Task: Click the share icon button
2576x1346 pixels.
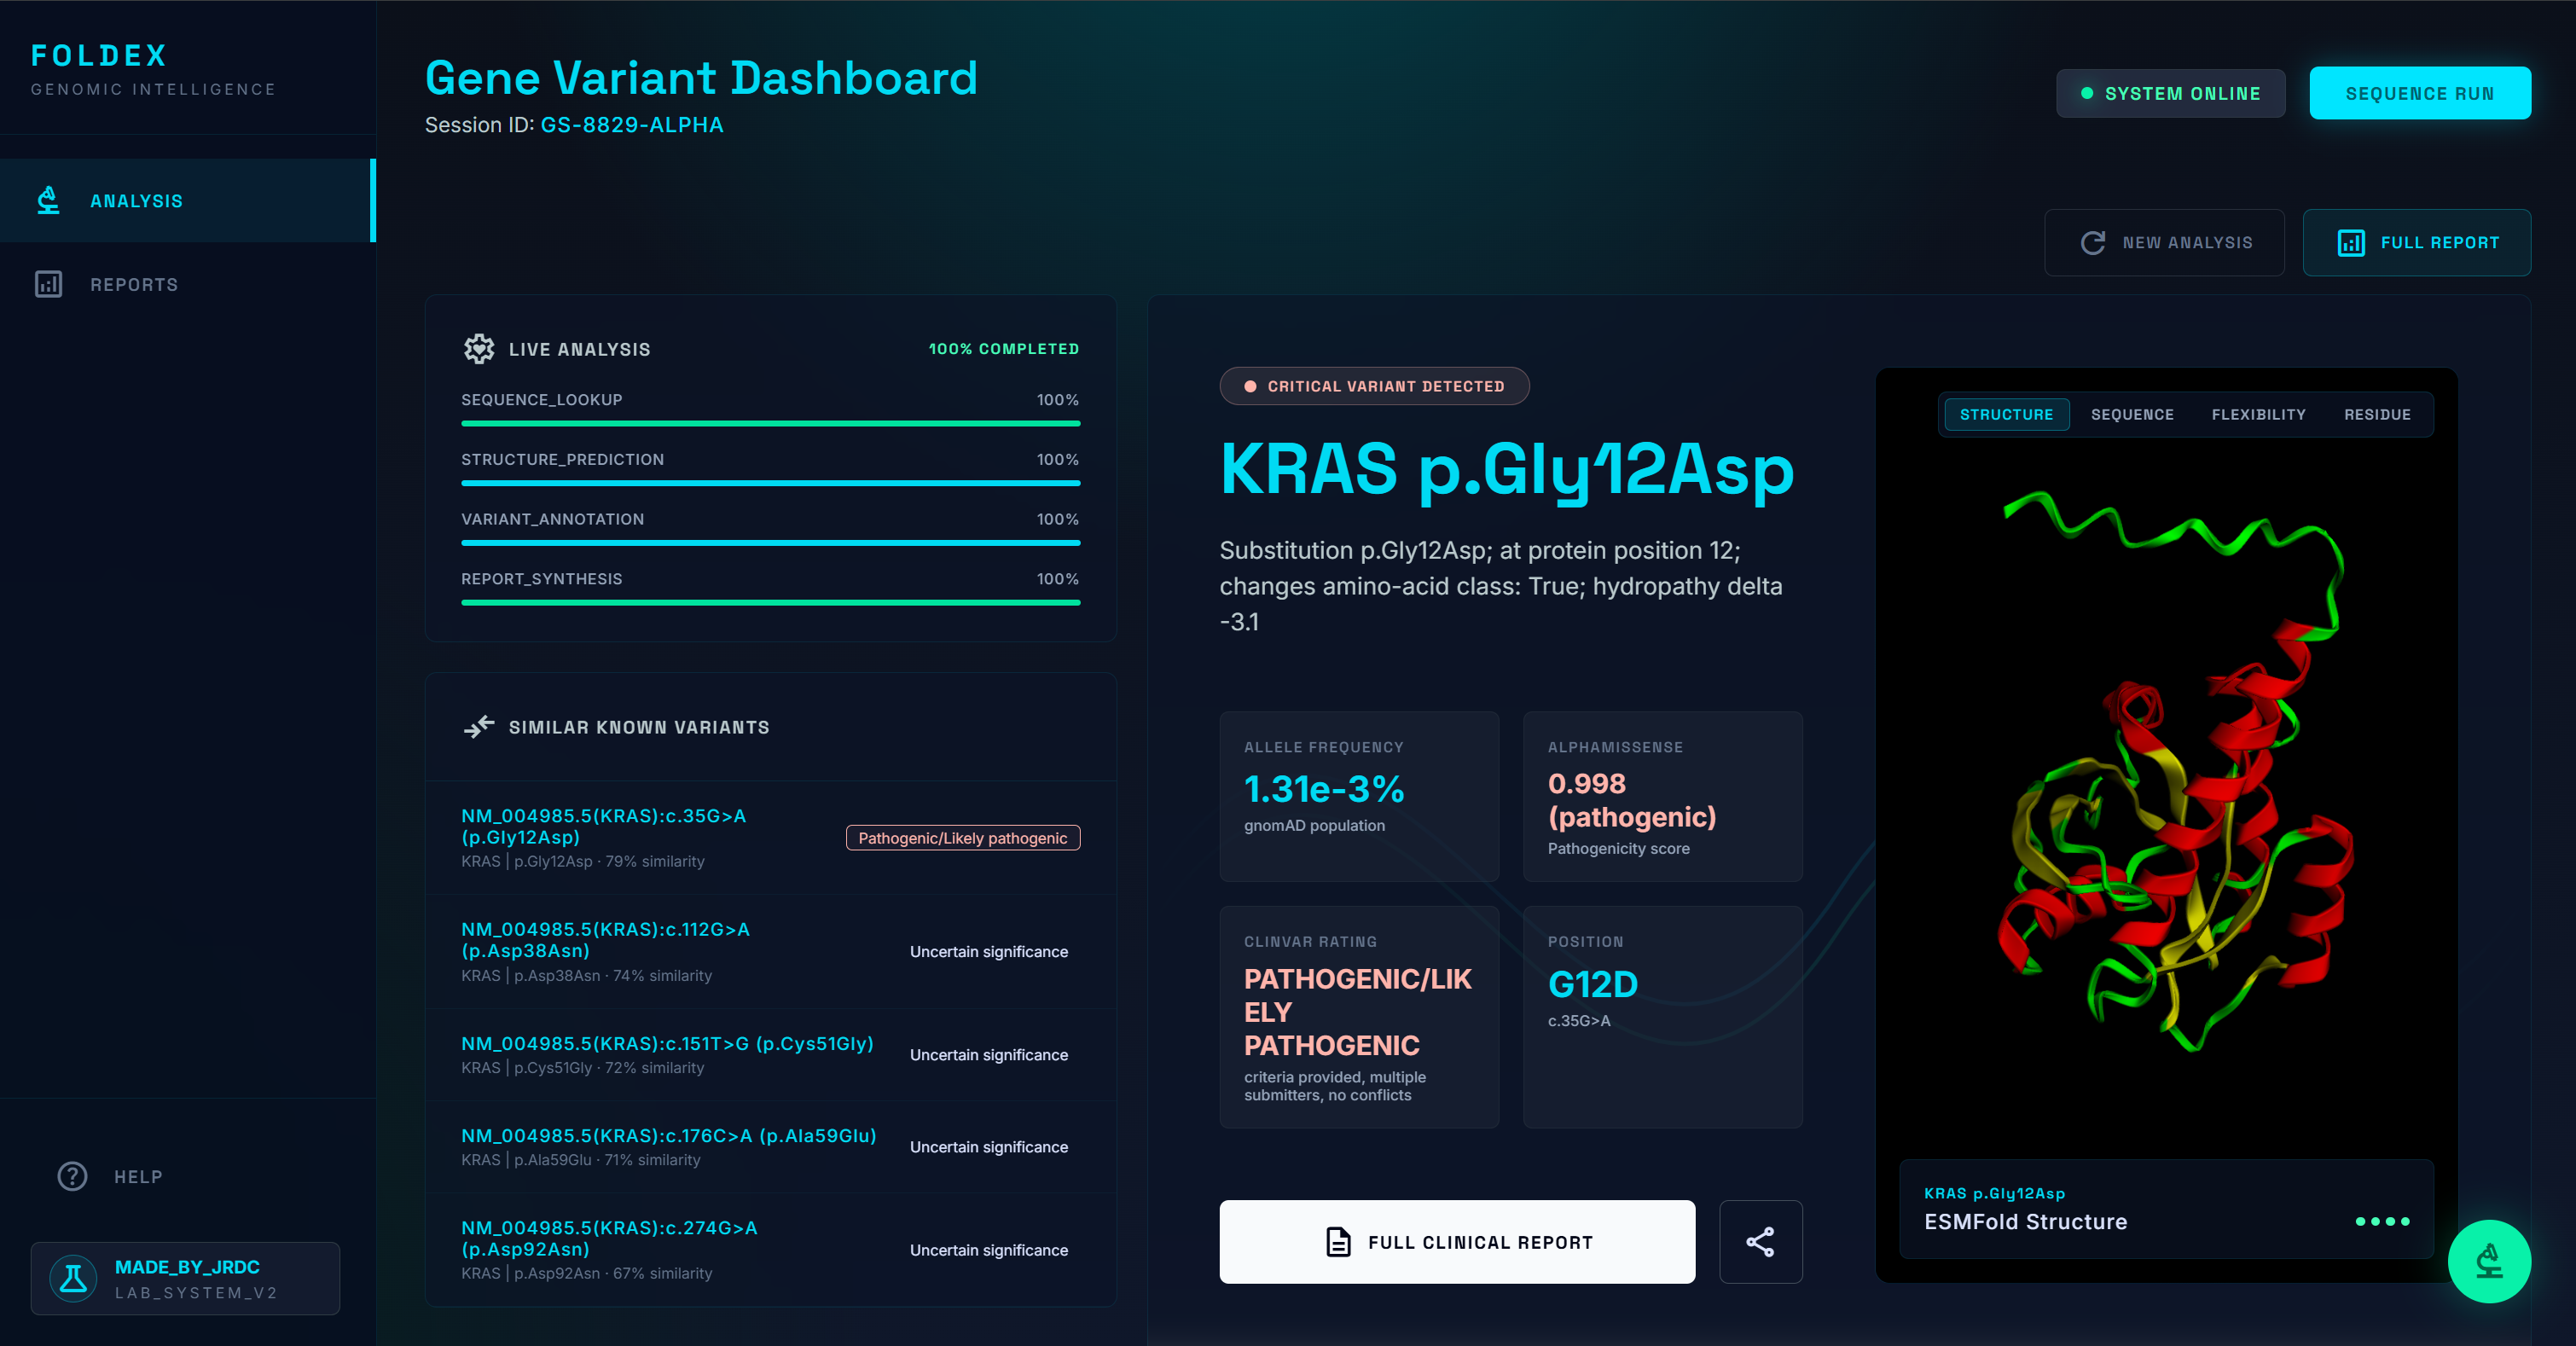Action: tap(1760, 1242)
